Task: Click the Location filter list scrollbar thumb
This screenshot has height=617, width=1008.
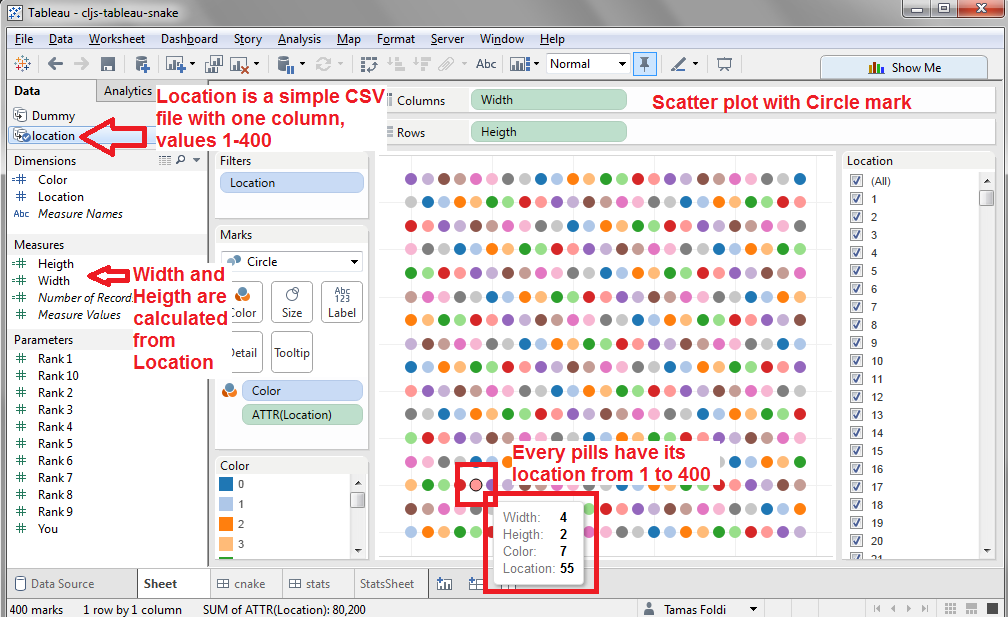Action: (x=986, y=197)
